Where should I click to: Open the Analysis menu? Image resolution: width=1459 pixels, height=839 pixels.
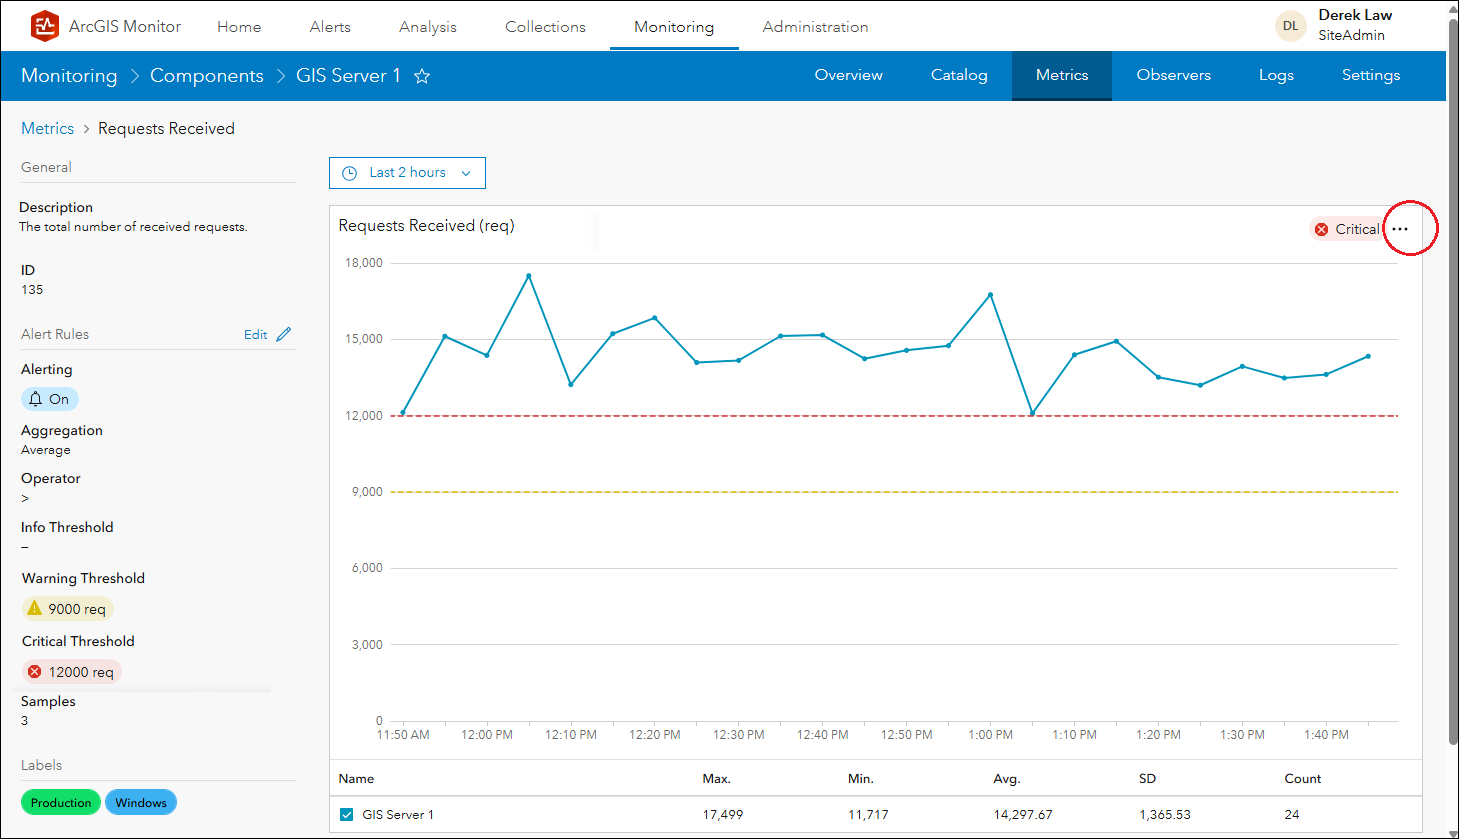point(427,27)
